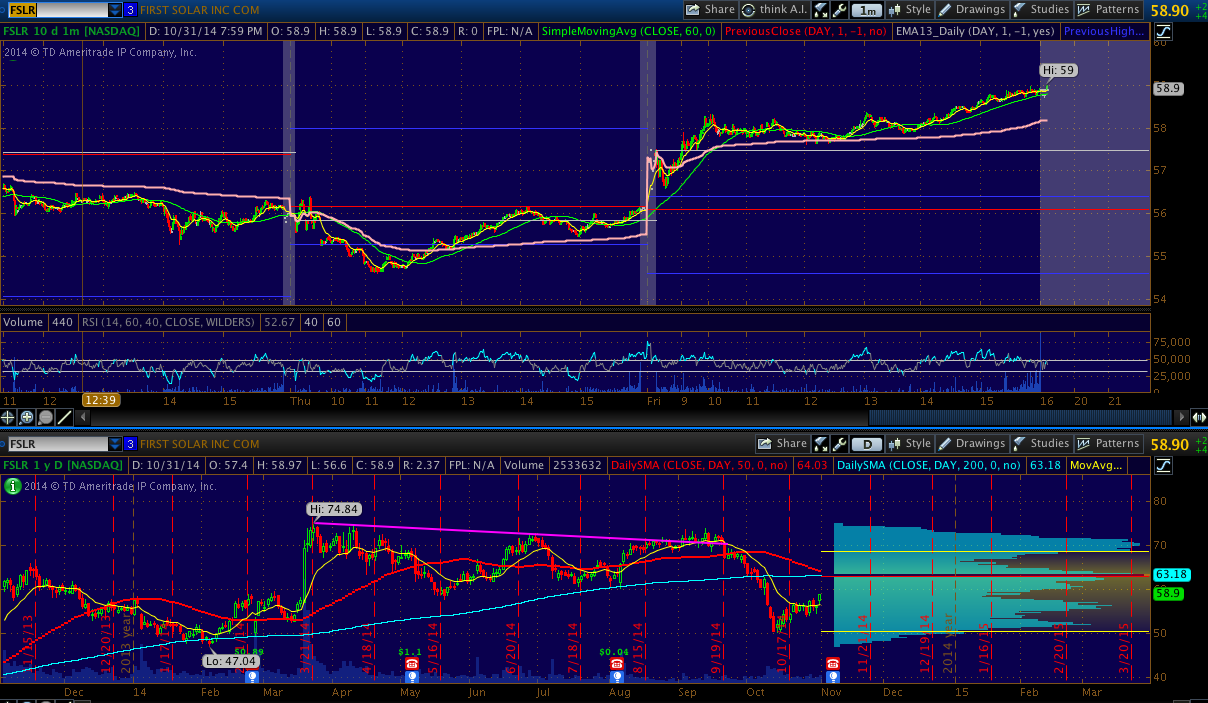Click the crosshair pan tool icon

pyautogui.click(x=9, y=417)
